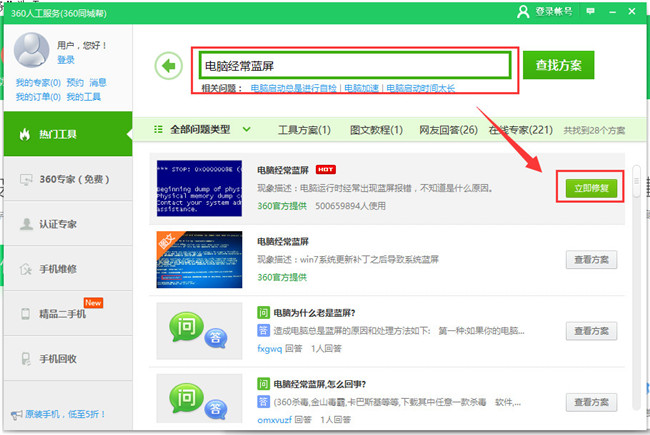This screenshot has width=650, height=435.
Task: Click the blue 答 badge of 造成电脑总是蓝屏 answer
Action: click(x=263, y=331)
